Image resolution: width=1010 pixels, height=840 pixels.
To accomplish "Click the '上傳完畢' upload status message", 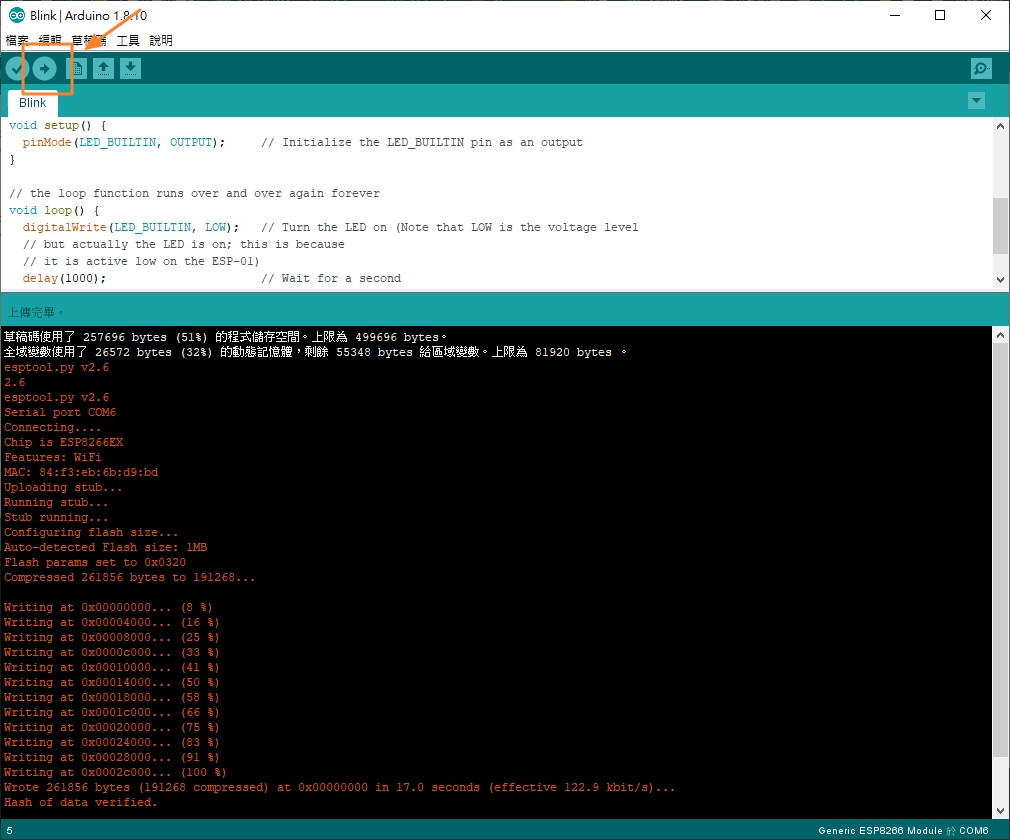I will click(x=35, y=312).
